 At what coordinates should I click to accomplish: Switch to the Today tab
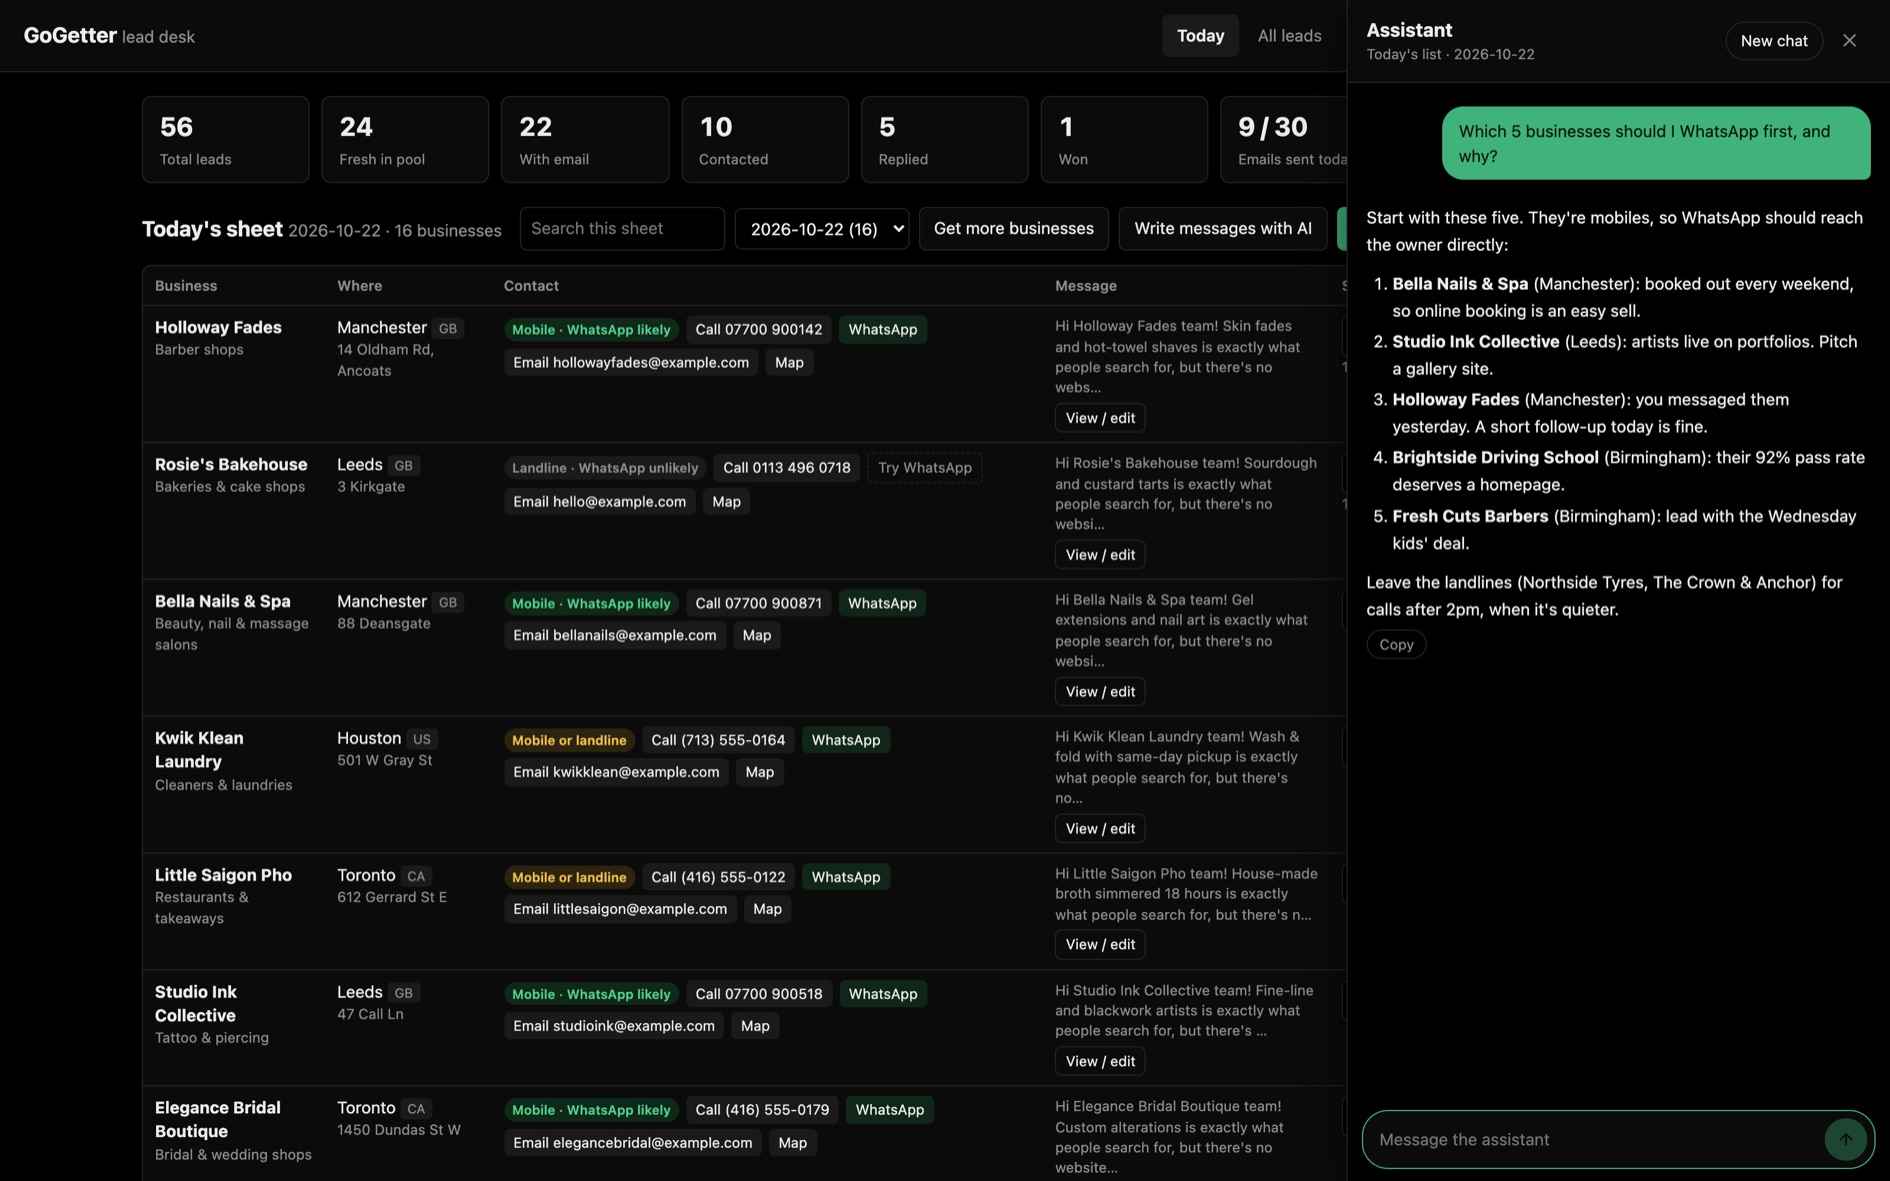pyautogui.click(x=1200, y=36)
